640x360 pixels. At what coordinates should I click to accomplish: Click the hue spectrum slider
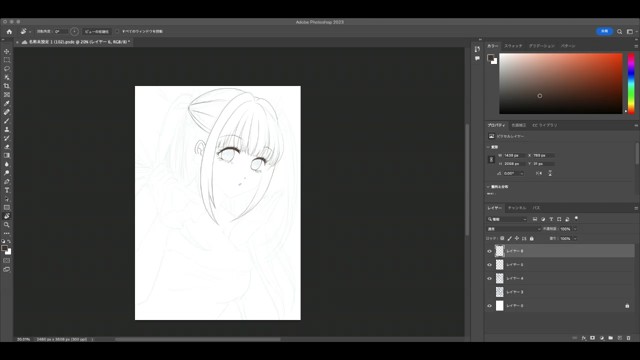click(631, 84)
